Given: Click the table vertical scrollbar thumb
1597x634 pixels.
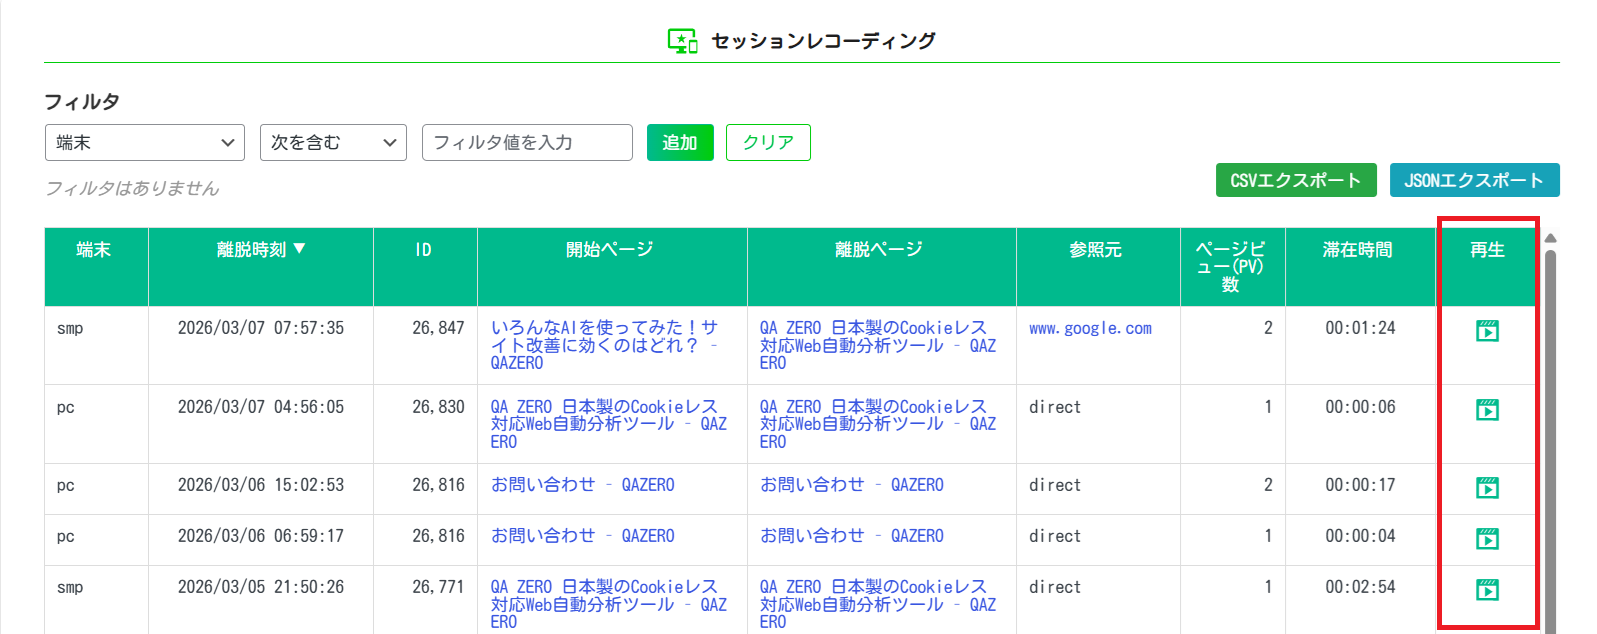Looking at the screenshot, I should pyautogui.click(x=1550, y=440).
